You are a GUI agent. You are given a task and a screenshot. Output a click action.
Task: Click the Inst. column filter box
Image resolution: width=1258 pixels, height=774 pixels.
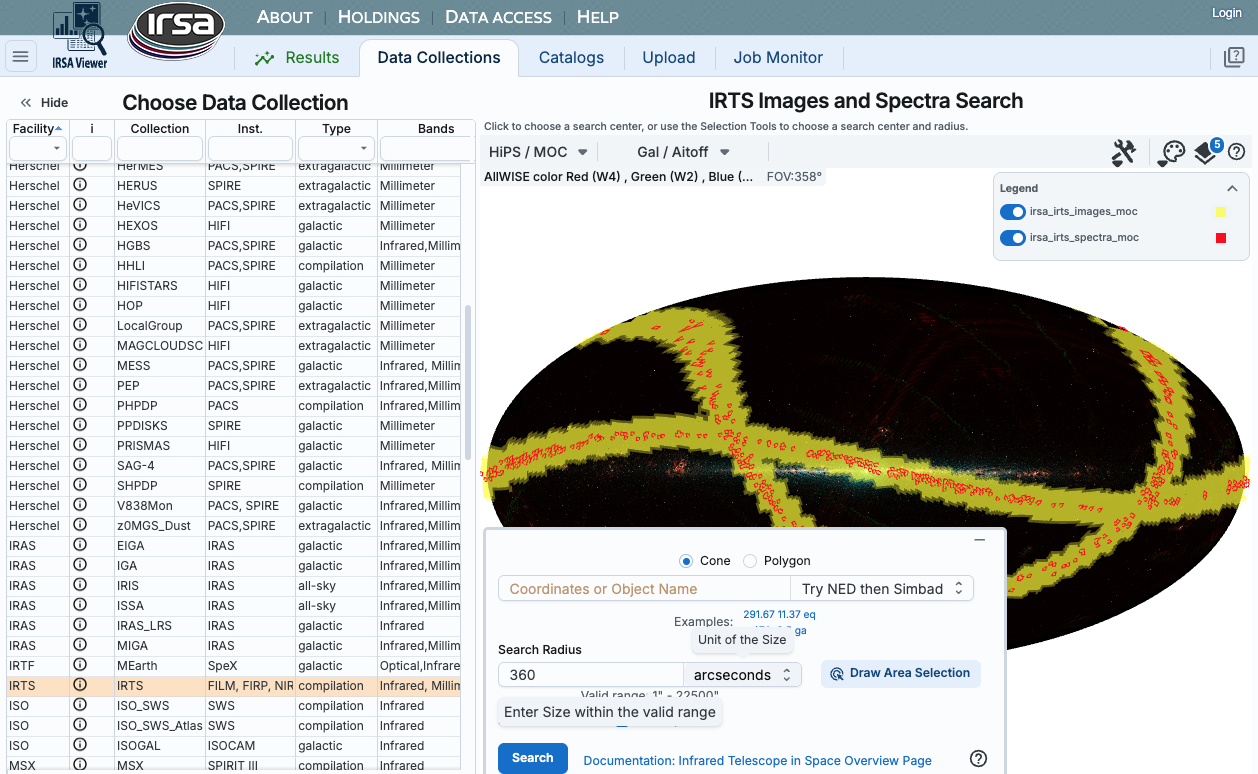pos(250,148)
